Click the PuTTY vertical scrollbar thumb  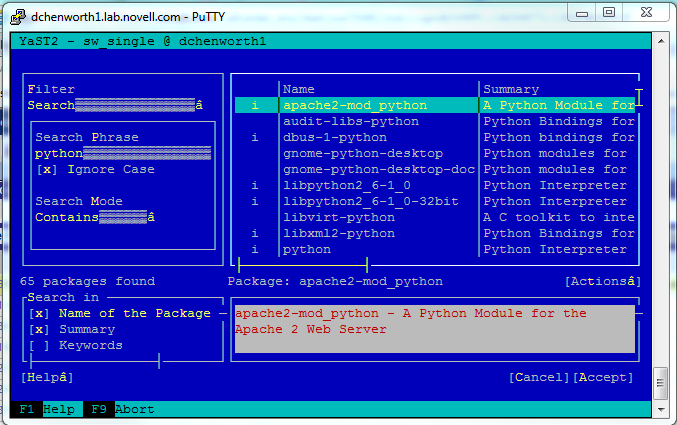click(x=661, y=383)
